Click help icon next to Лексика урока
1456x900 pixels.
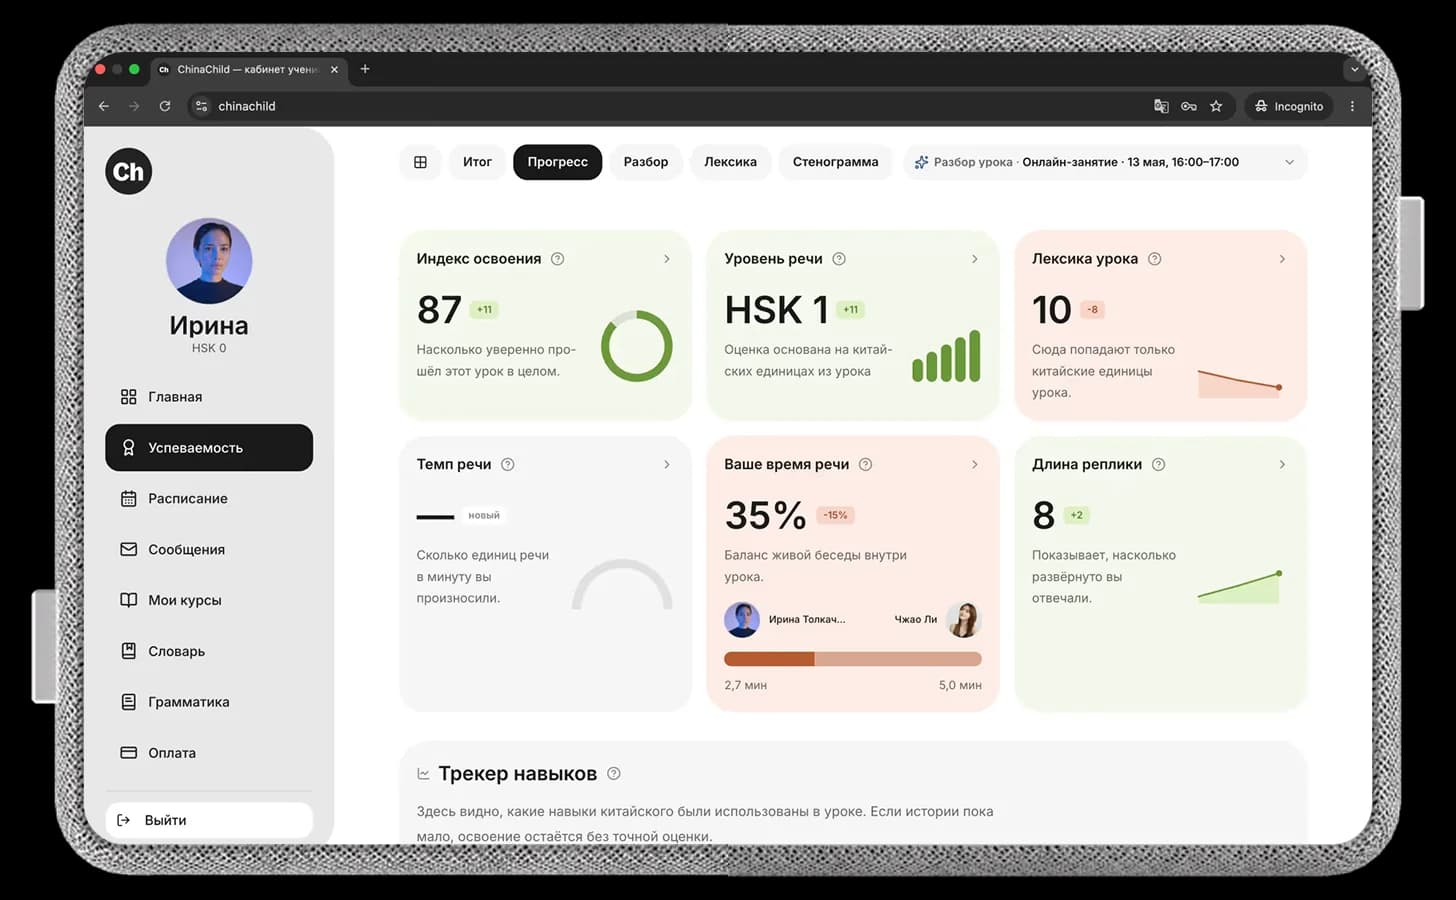pyautogui.click(x=1155, y=259)
